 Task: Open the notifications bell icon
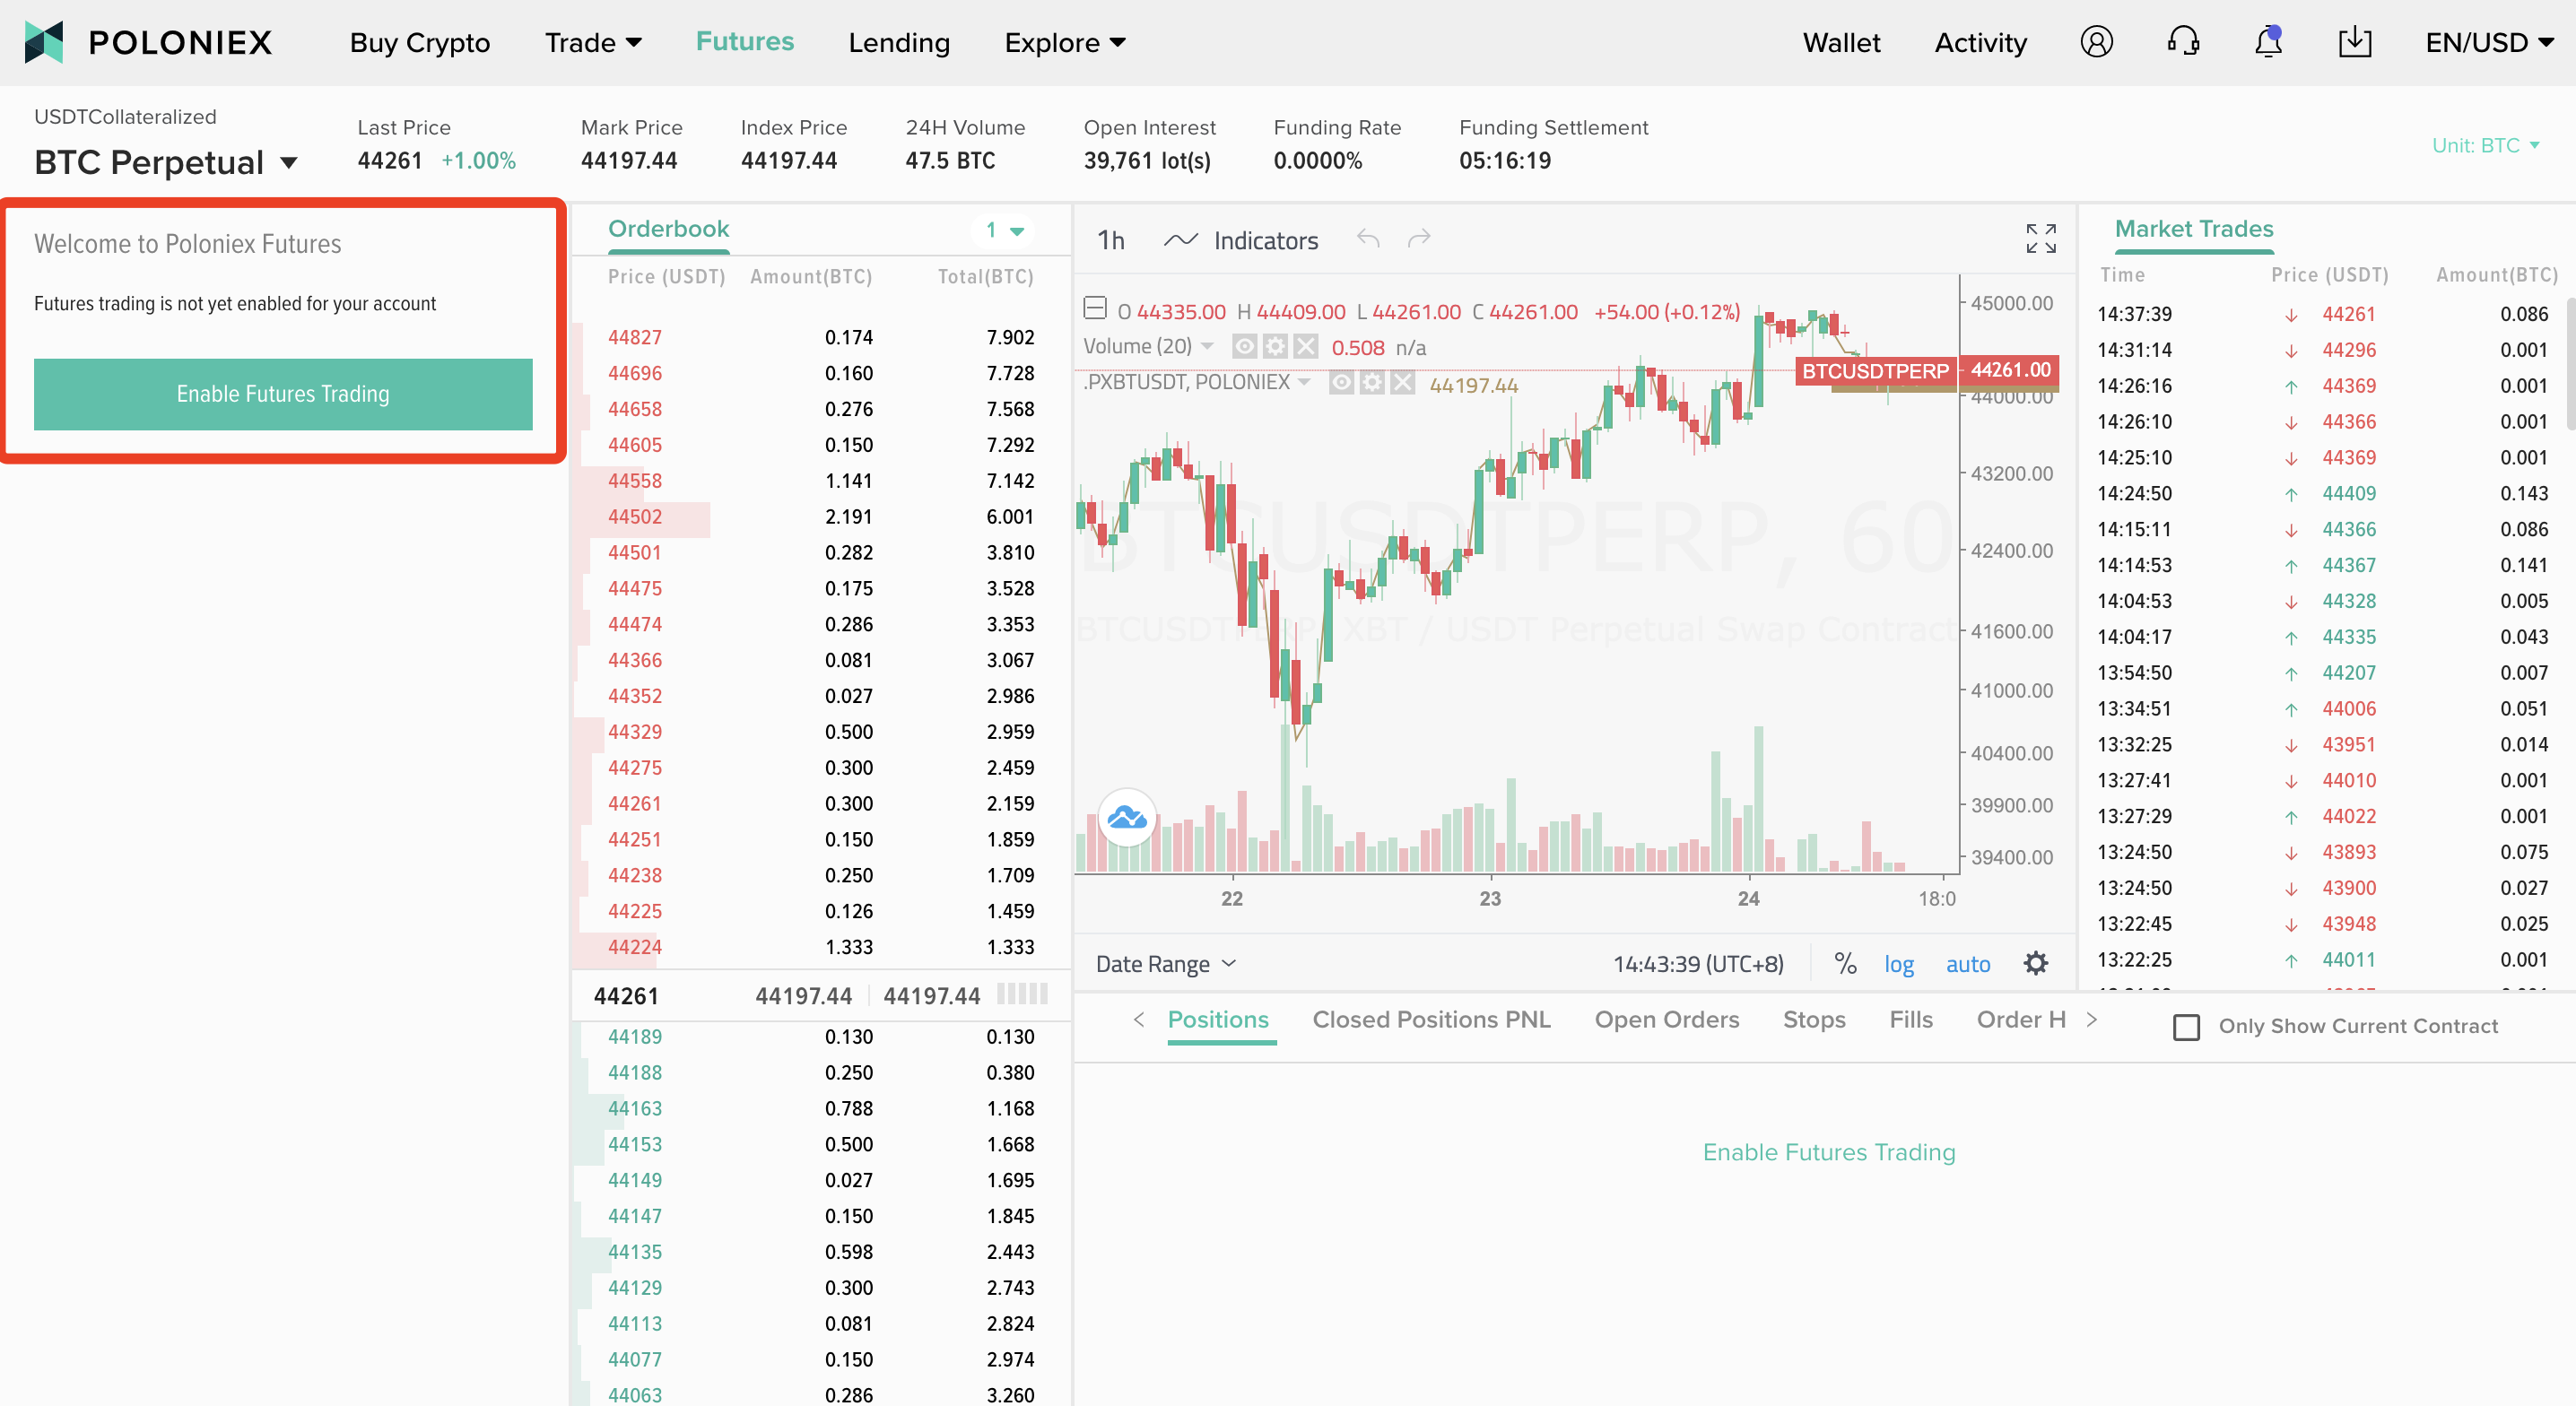click(2269, 42)
